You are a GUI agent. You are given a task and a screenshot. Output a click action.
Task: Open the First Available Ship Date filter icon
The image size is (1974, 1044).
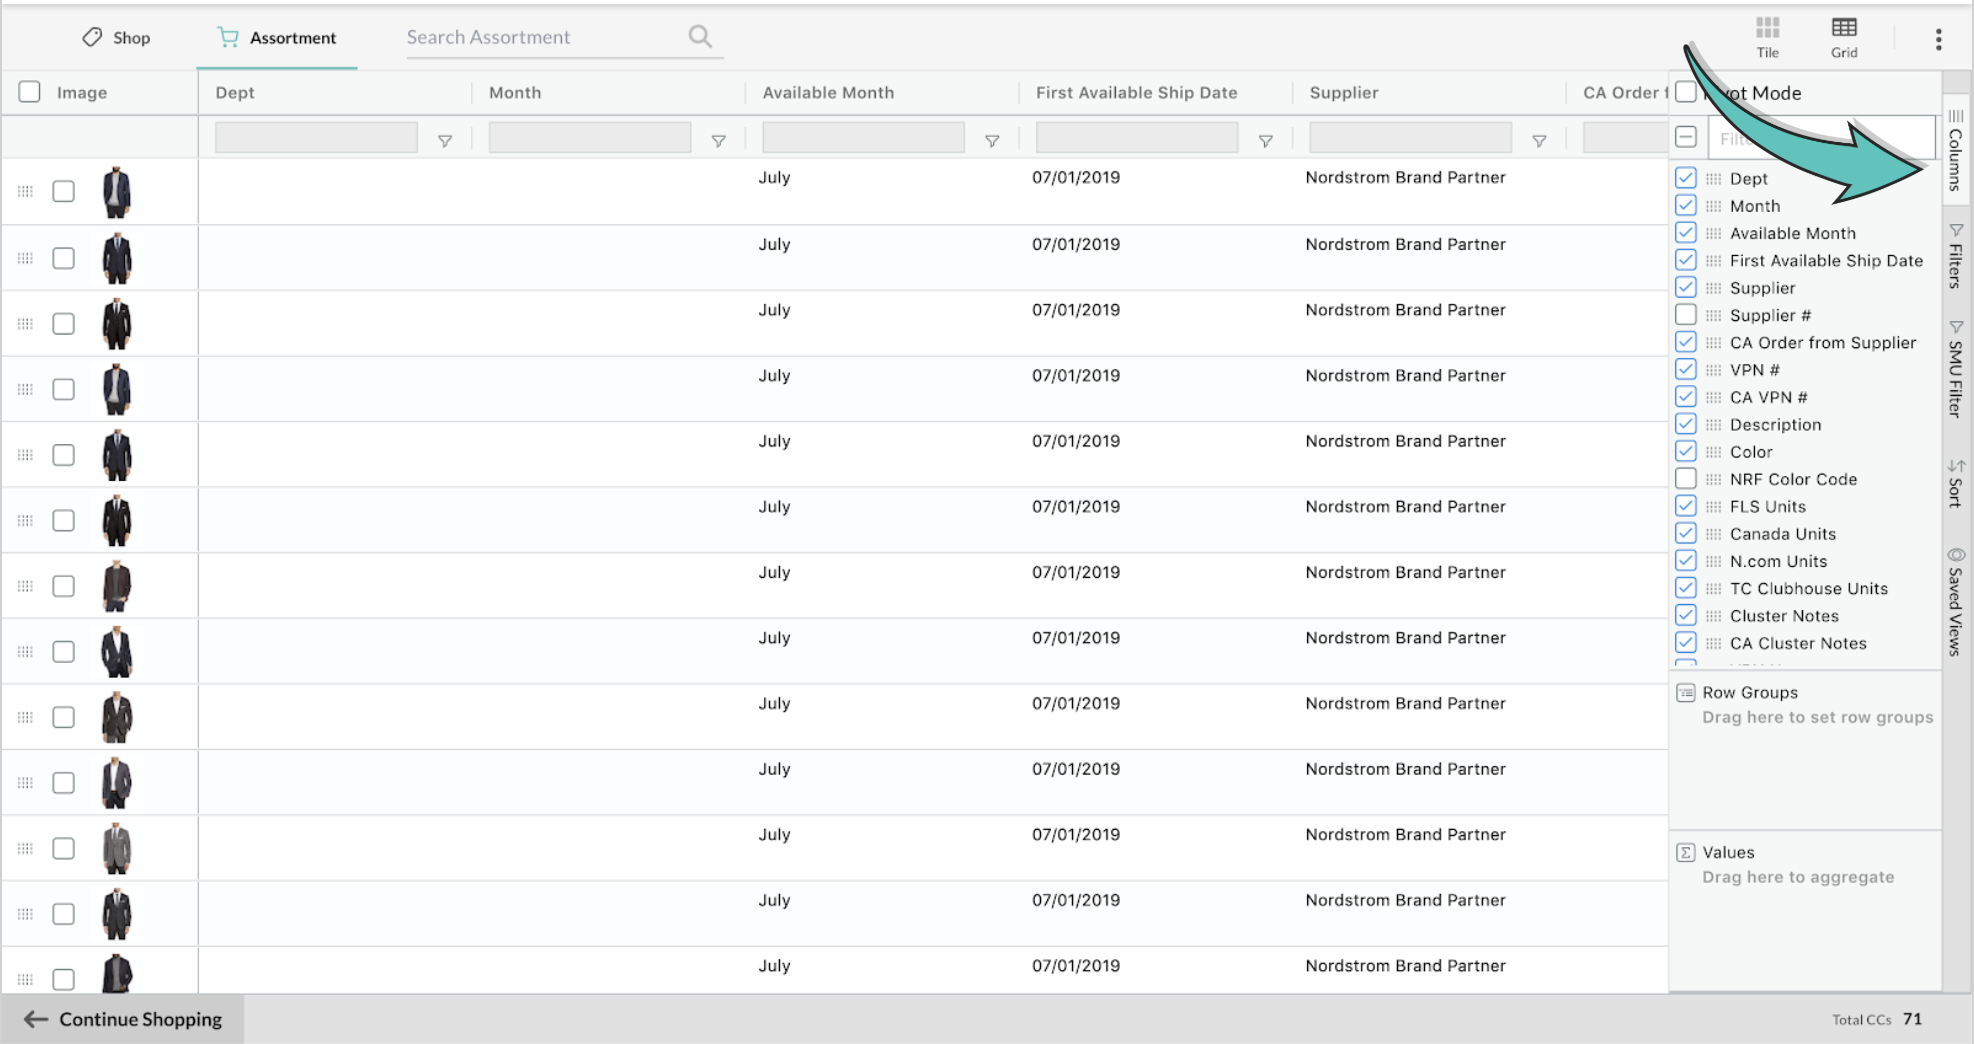pyautogui.click(x=1265, y=141)
